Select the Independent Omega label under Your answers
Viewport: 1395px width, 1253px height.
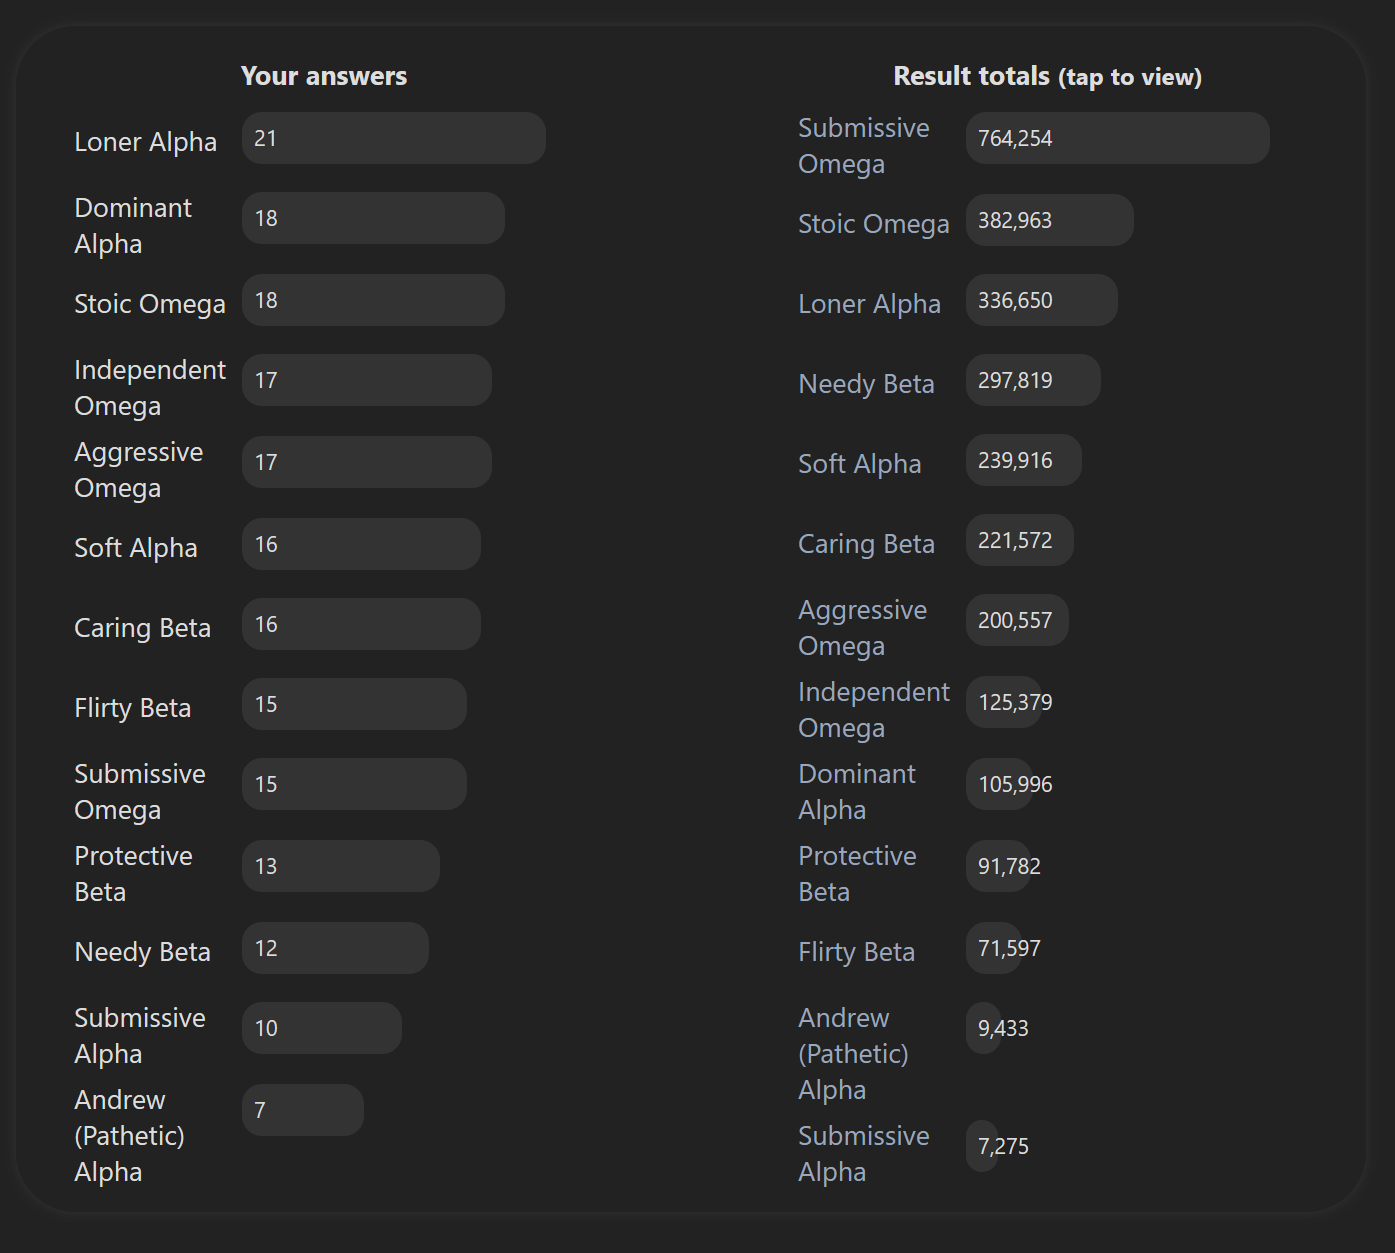click(150, 388)
